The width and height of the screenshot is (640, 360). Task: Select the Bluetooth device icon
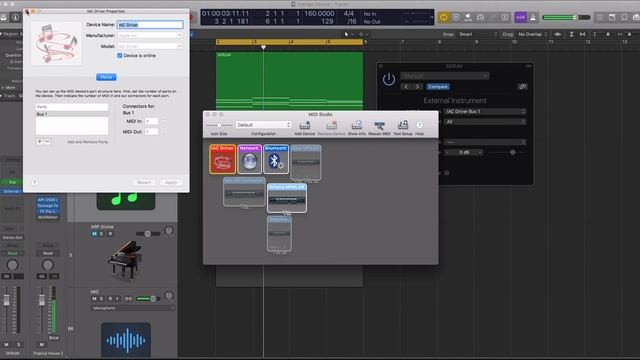click(276, 159)
